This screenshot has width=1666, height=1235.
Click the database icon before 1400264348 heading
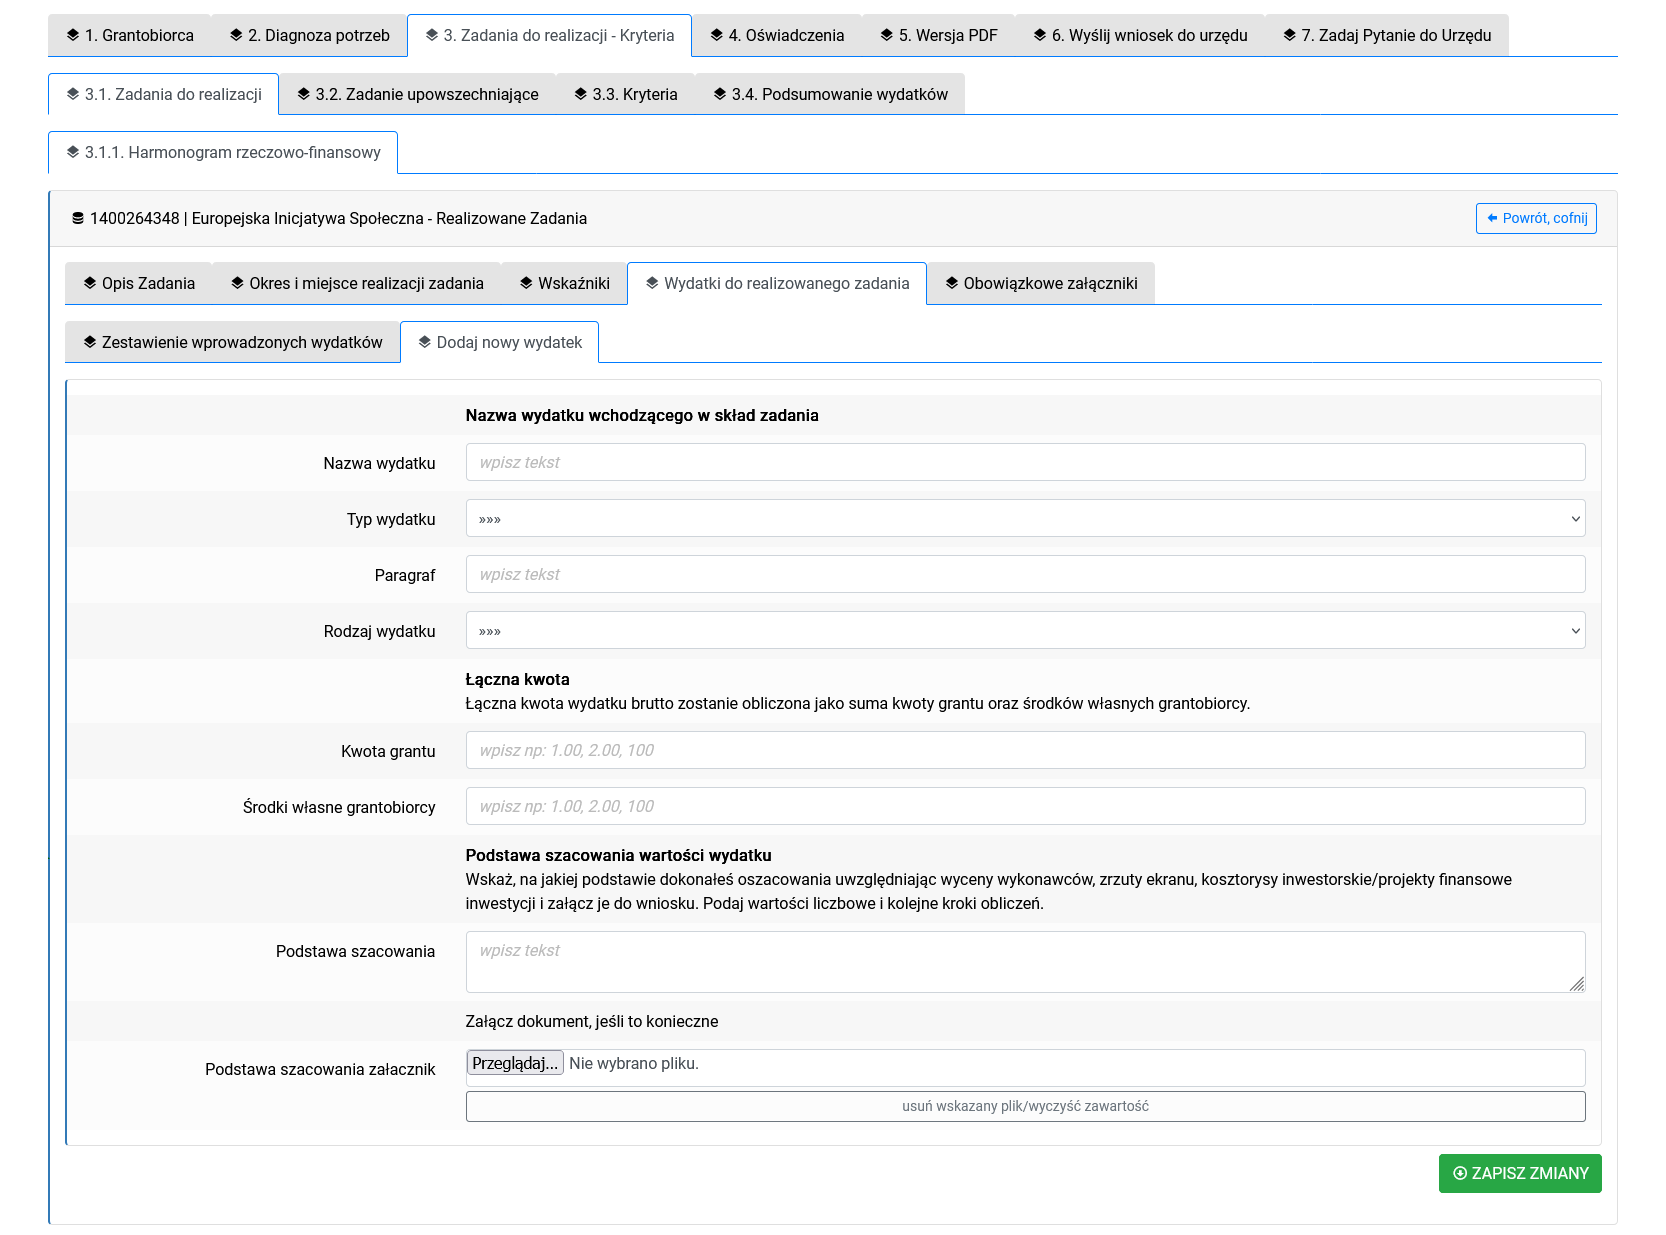point(78,218)
